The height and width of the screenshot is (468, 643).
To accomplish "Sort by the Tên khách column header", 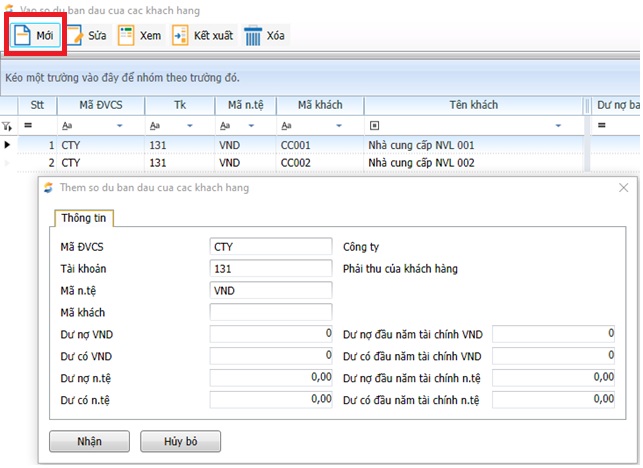I will 473,105.
